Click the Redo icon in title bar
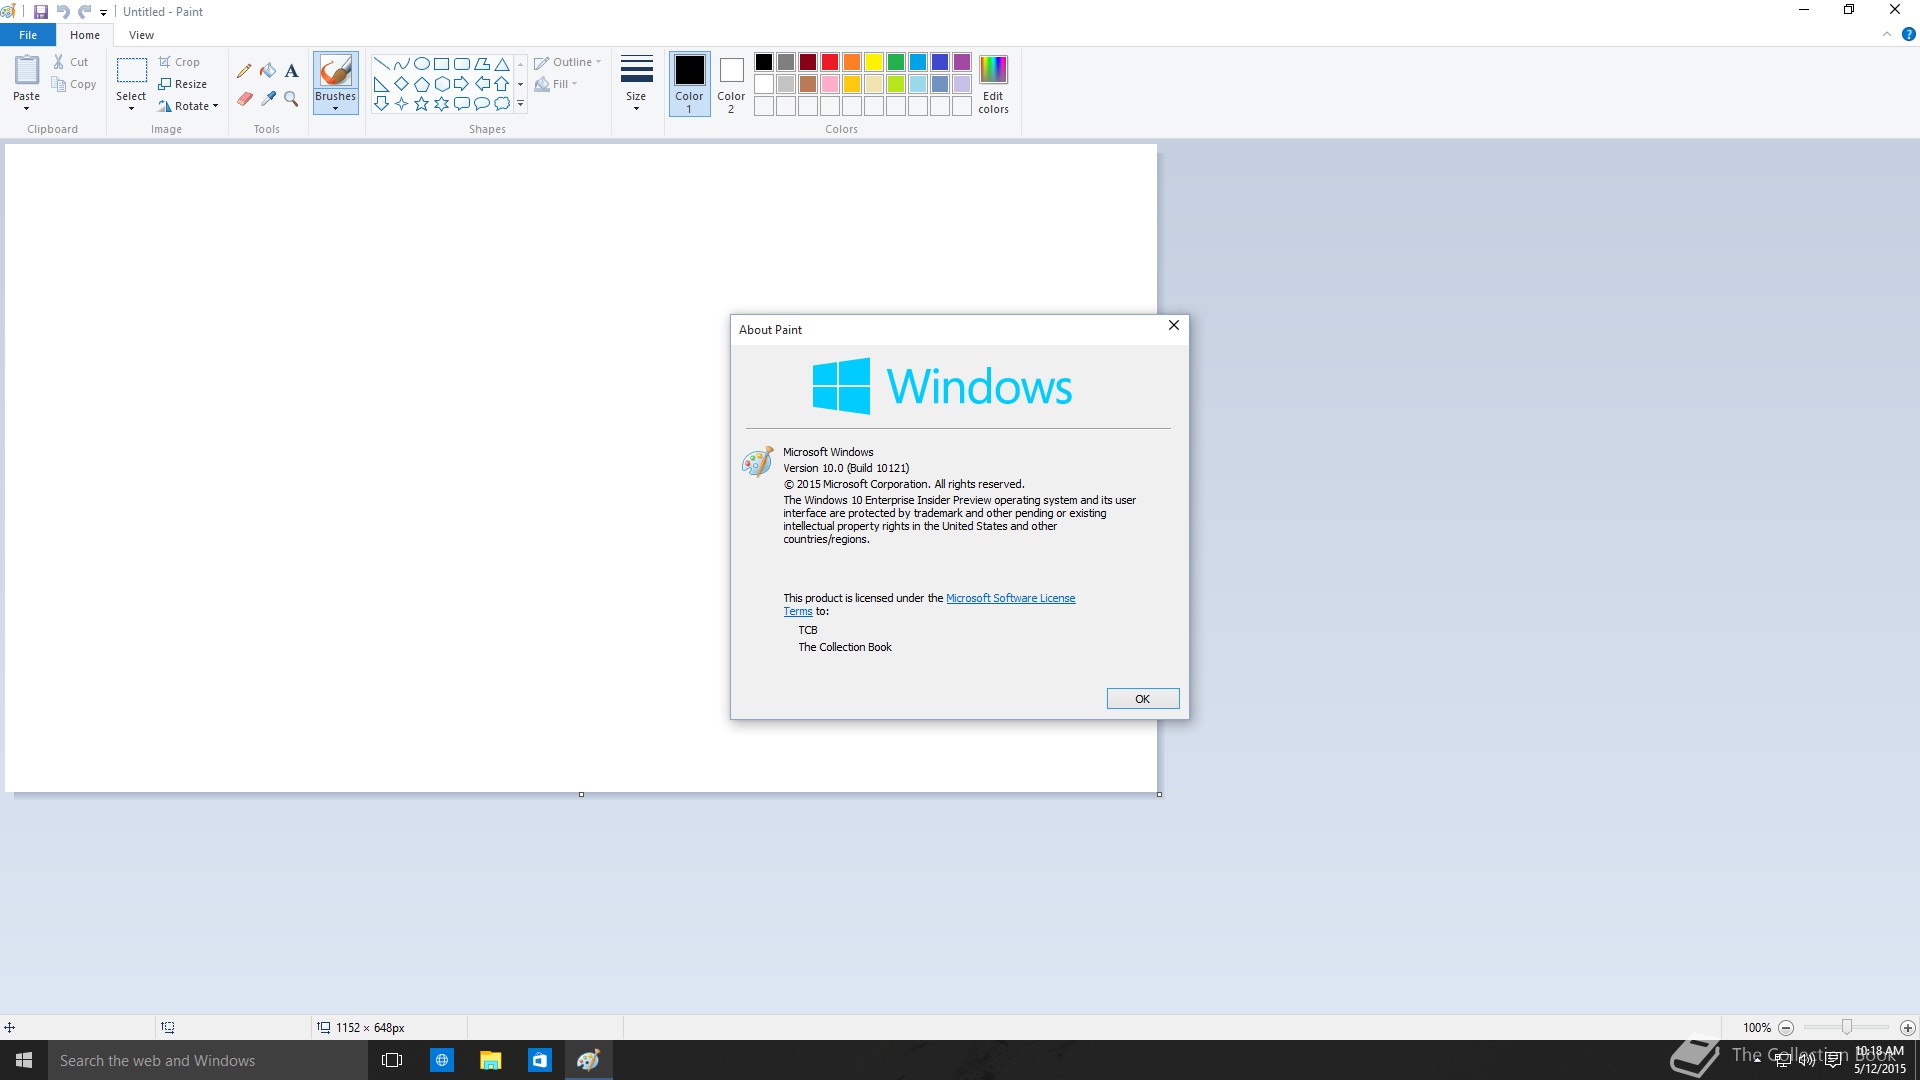 coord(85,12)
